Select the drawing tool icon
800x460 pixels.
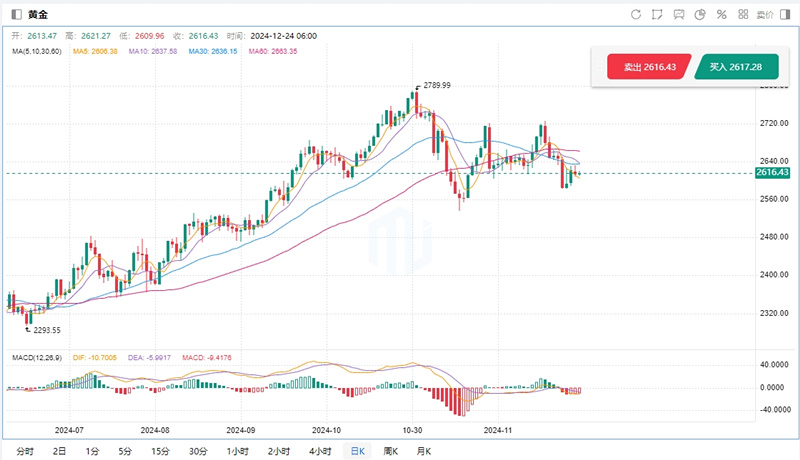click(657, 14)
